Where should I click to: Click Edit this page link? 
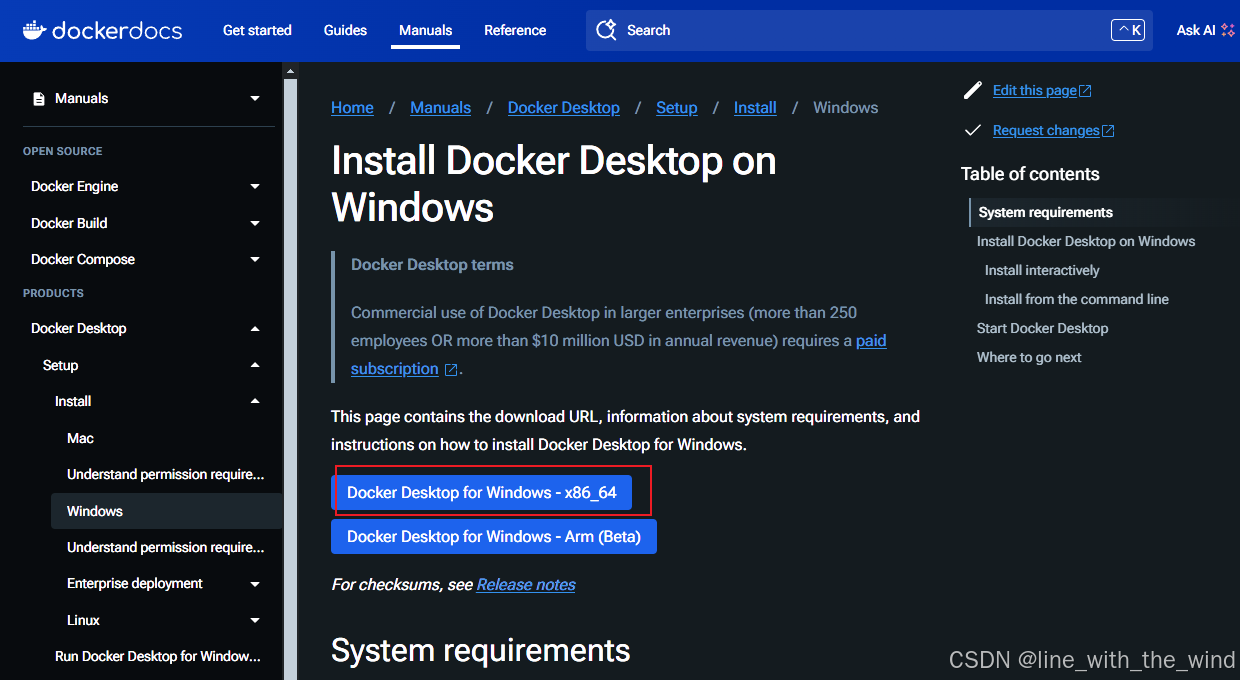[x=1035, y=90]
